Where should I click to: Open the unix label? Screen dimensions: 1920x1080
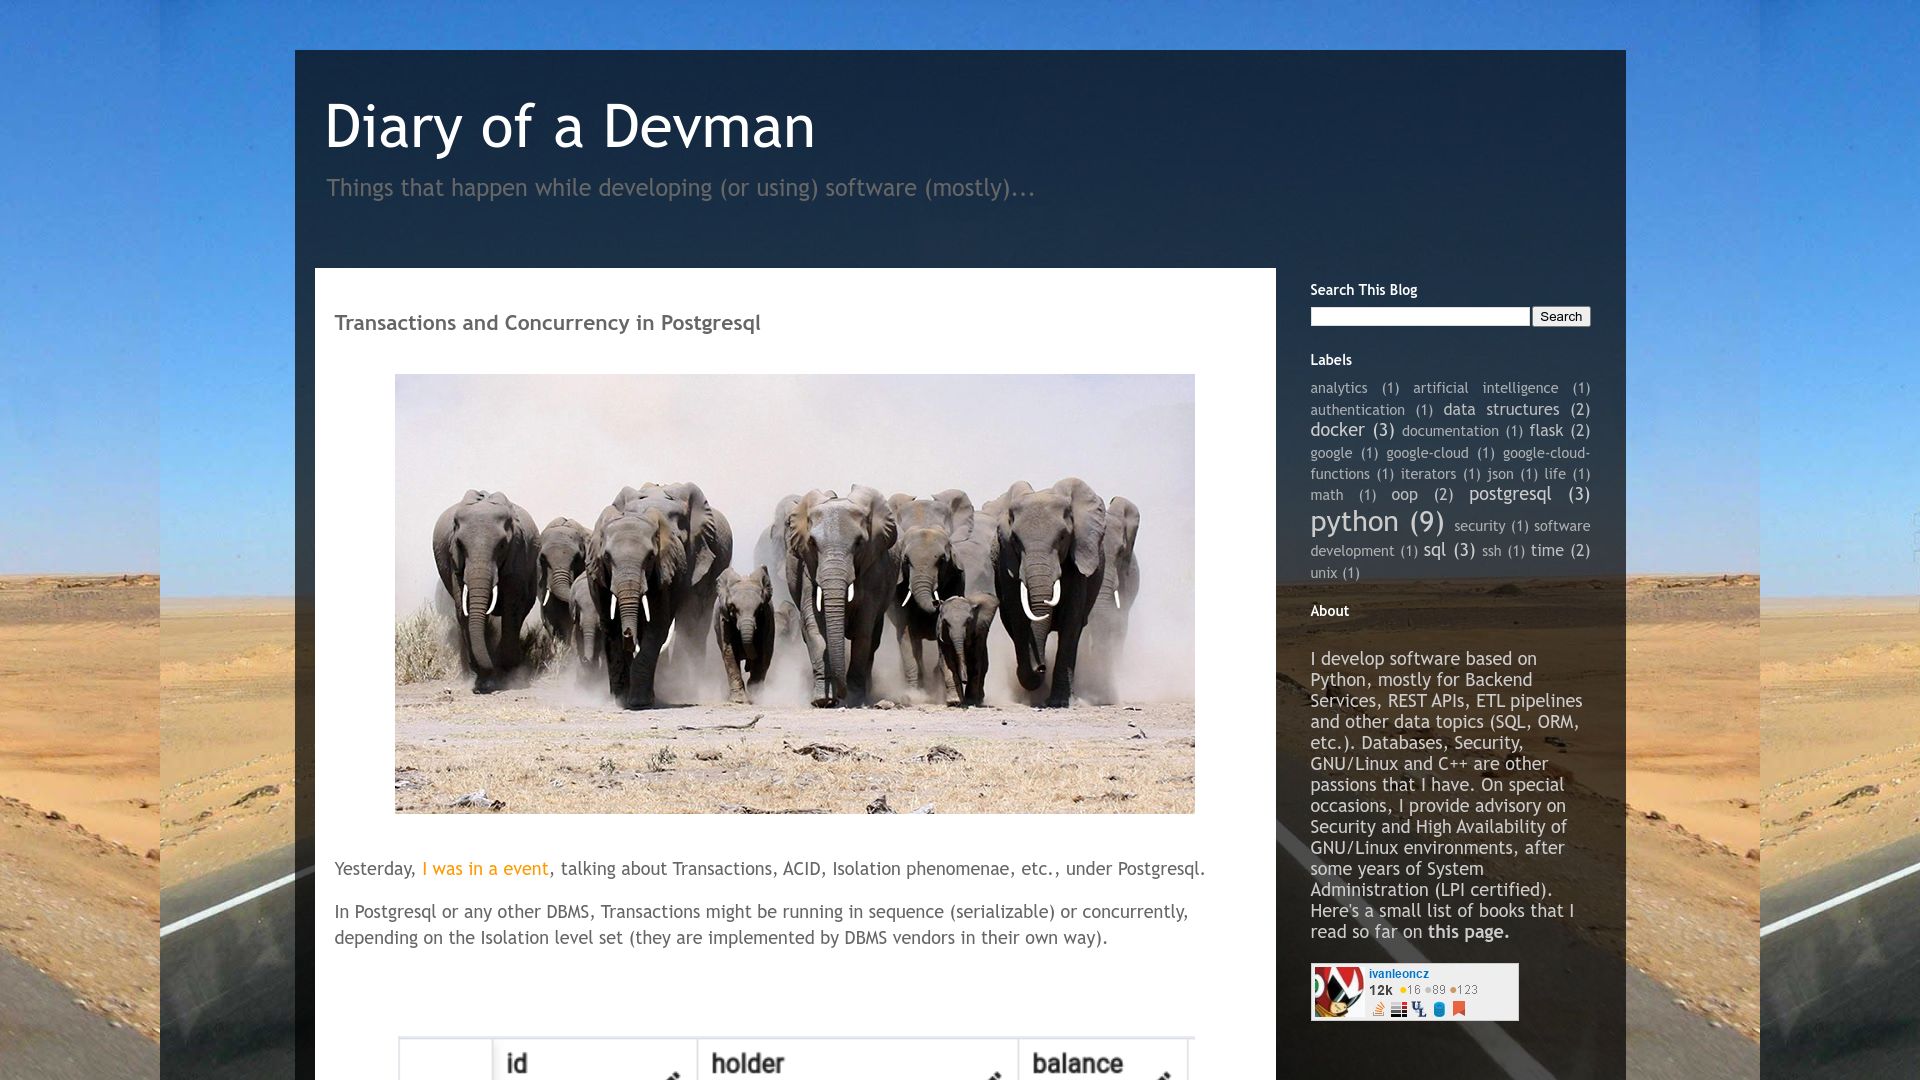click(1324, 573)
